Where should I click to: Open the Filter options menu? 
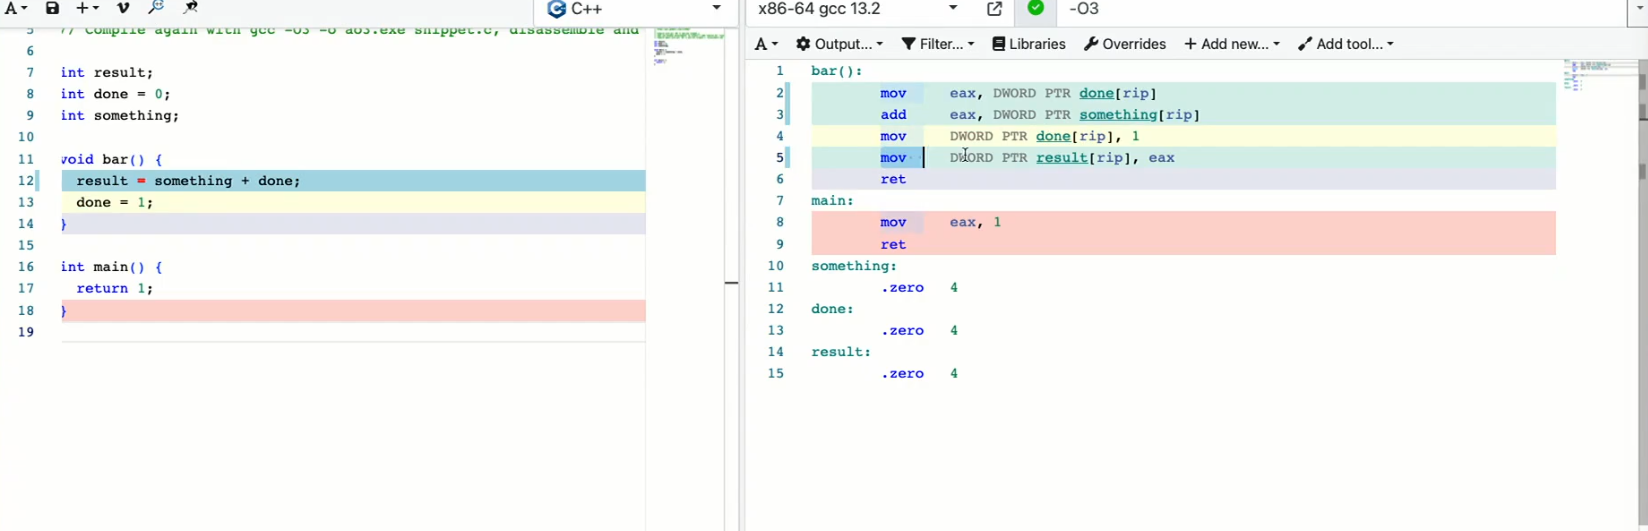(937, 44)
